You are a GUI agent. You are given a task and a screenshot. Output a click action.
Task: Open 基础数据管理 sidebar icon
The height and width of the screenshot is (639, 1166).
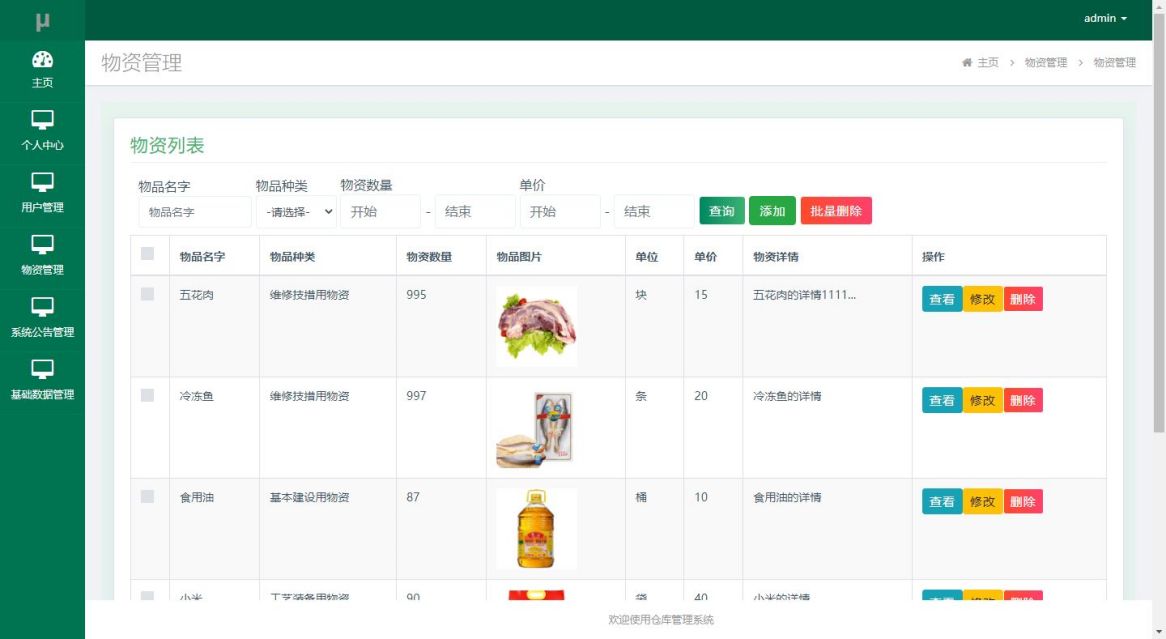click(42, 369)
